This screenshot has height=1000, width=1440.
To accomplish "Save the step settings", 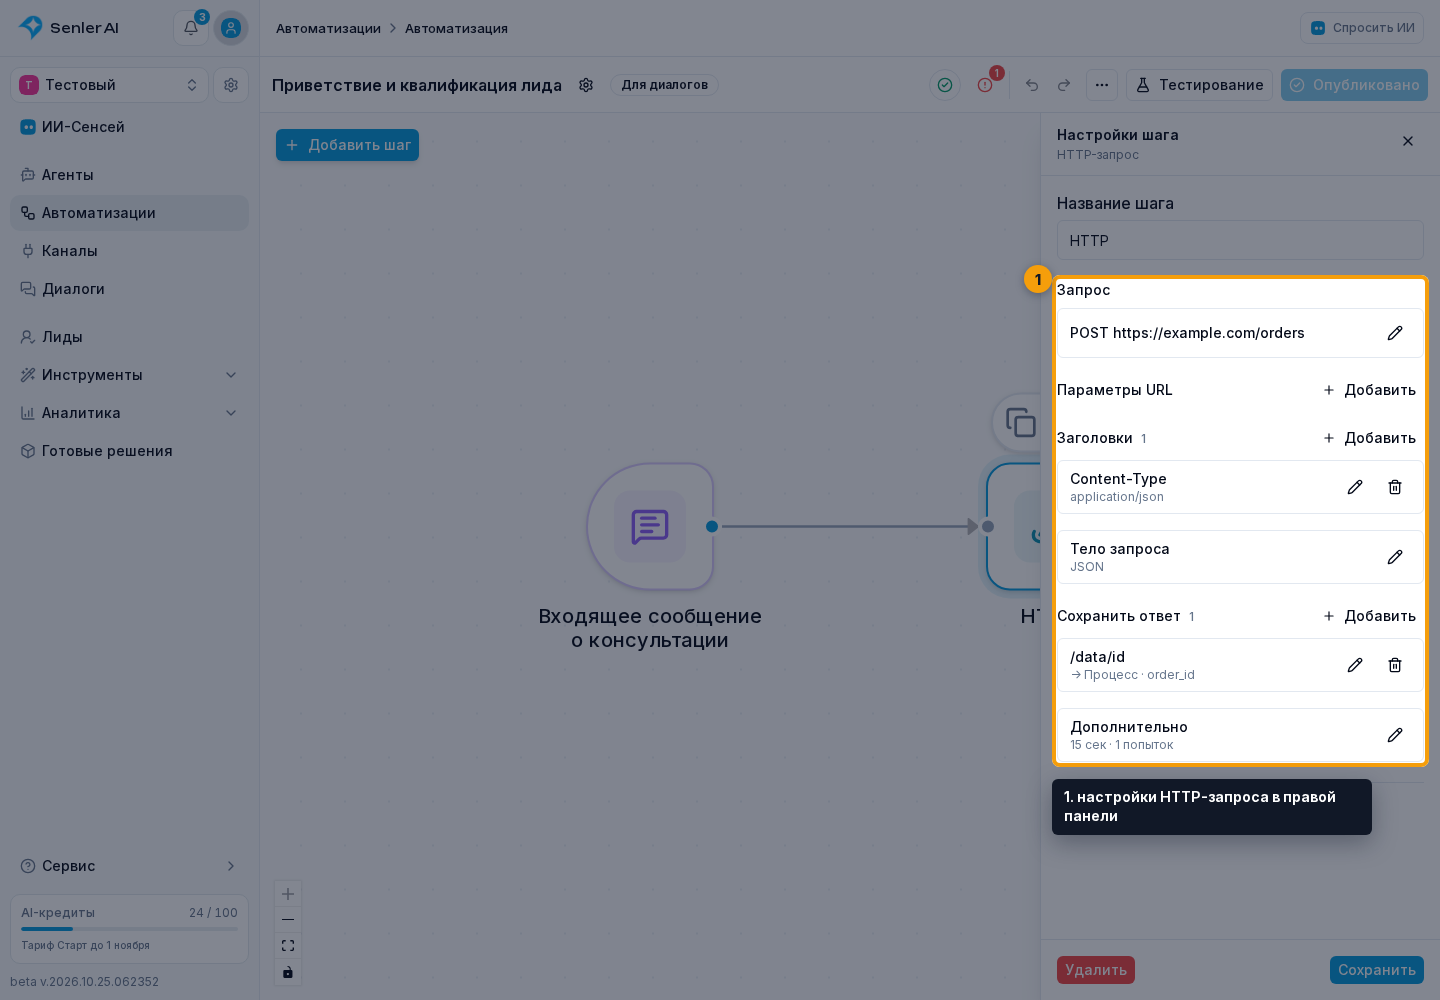I will pyautogui.click(x=1377, y=970).
